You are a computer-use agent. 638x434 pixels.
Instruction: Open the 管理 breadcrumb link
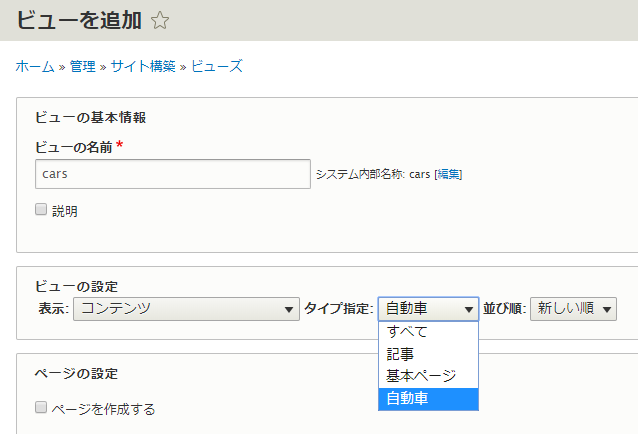82,67
